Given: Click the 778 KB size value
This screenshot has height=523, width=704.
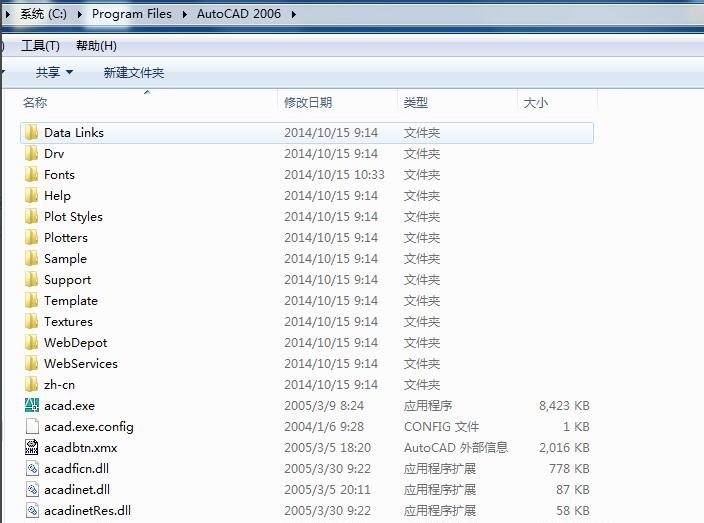Looking at the screenshot, I should [x=569, y=469].
